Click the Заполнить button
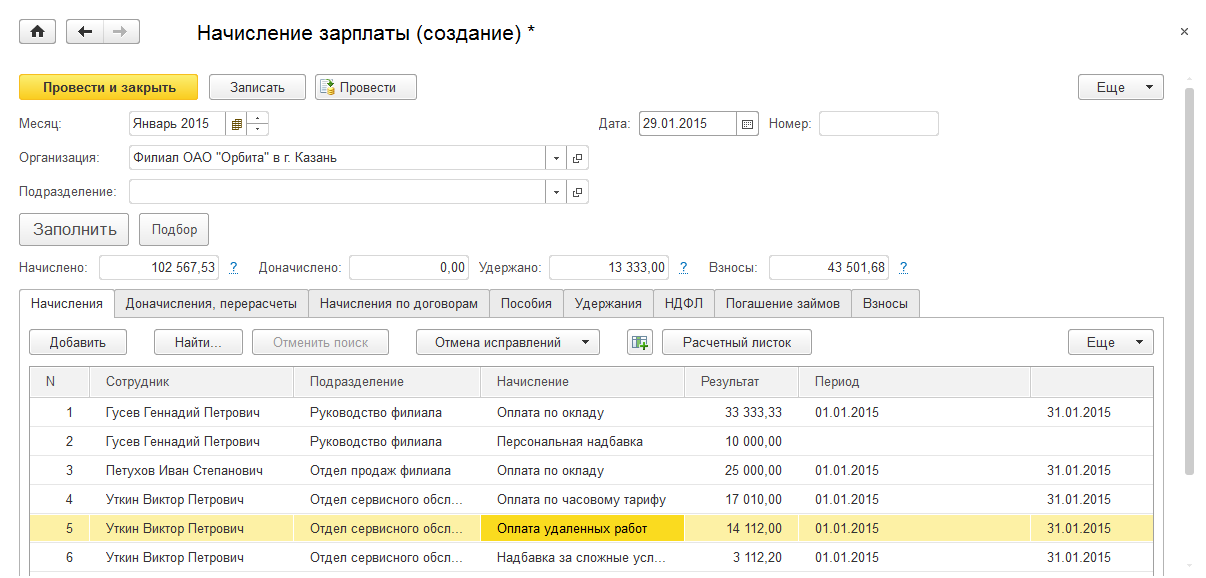This screenshot has height=578, width=1206. 74,229
